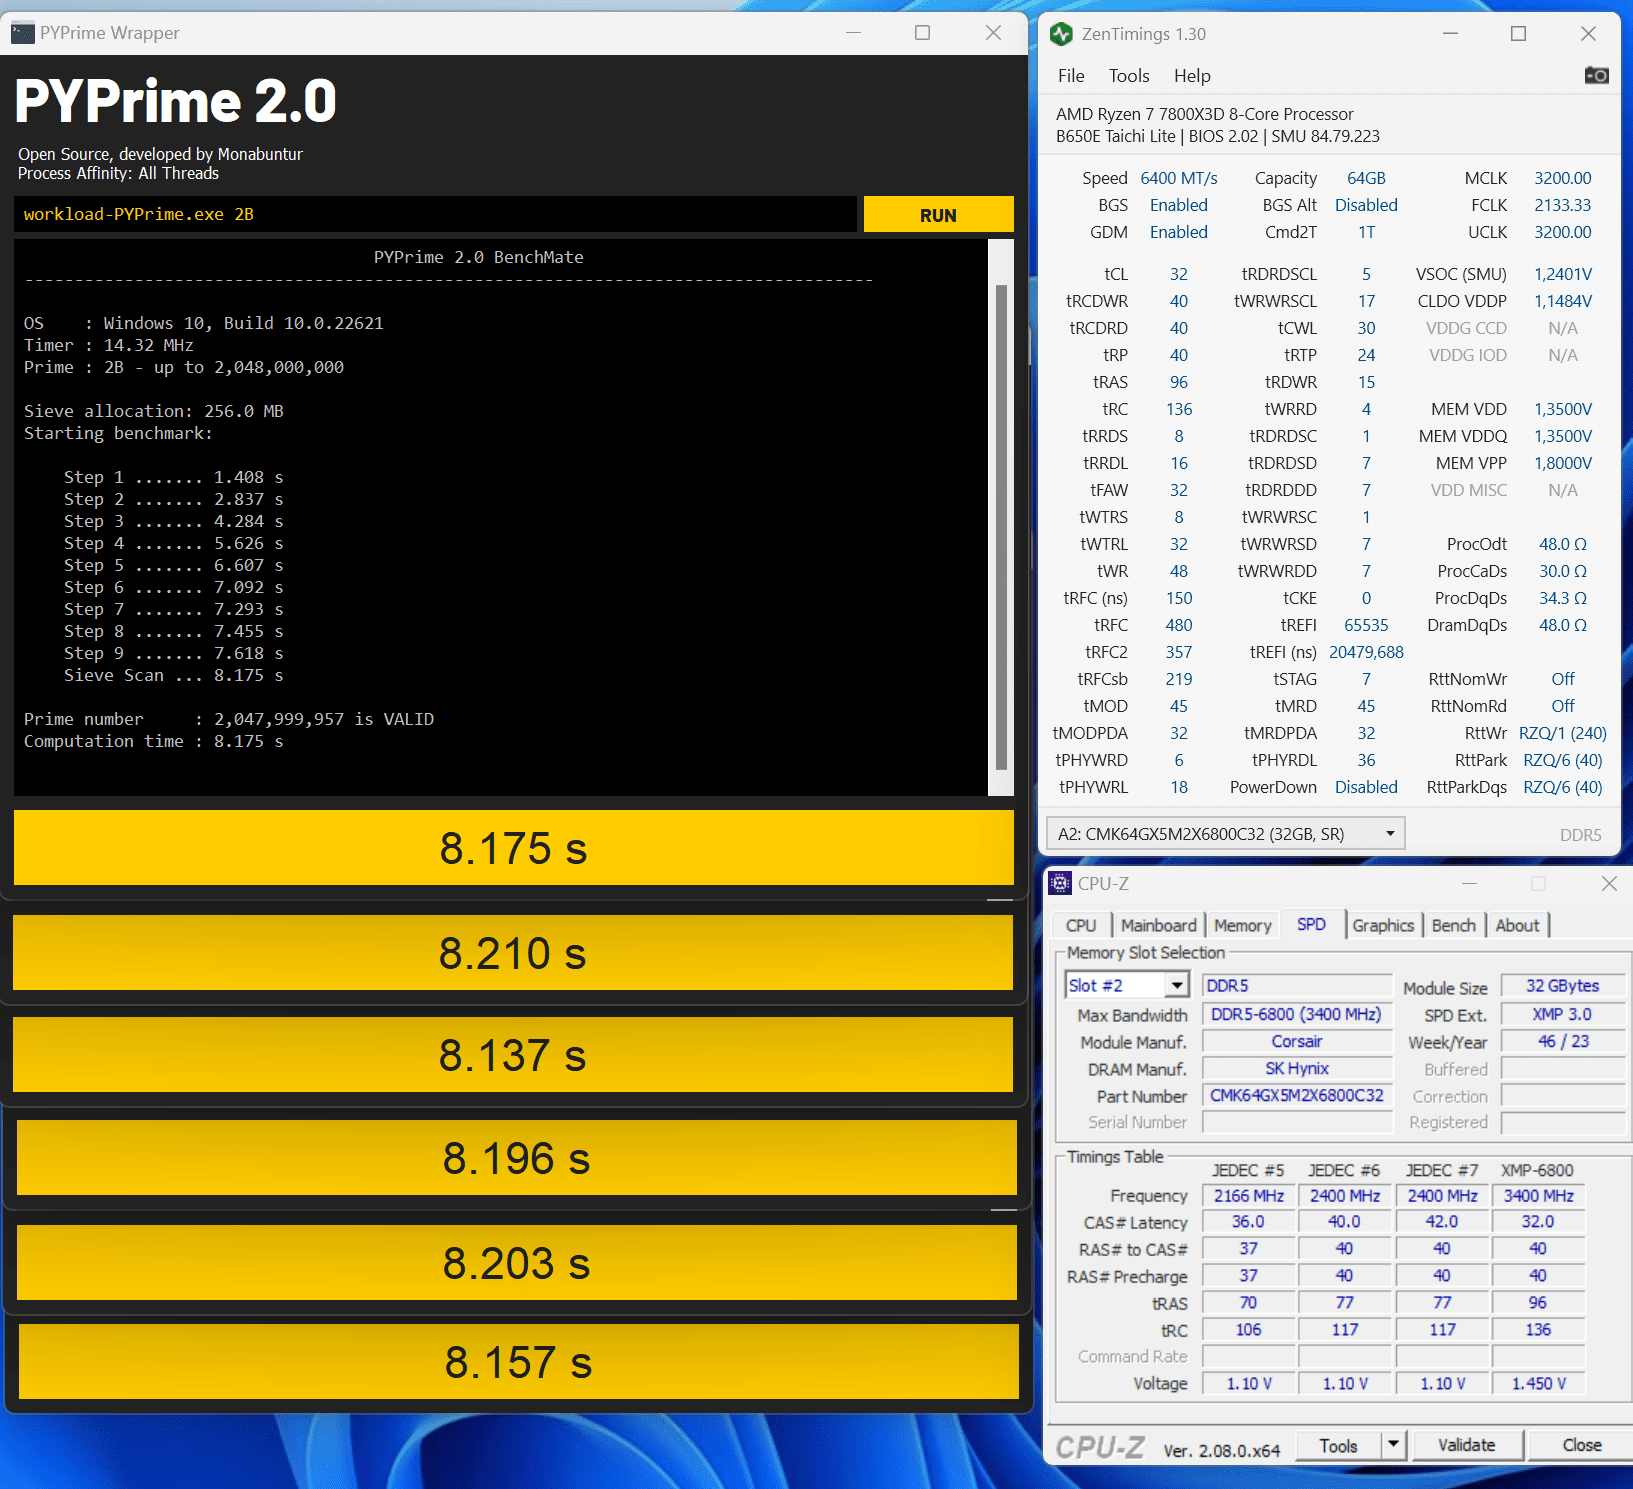Open the Help menu in ZenTimings
Viewport: 1633px width, 1489px height.
(1192, 76)
